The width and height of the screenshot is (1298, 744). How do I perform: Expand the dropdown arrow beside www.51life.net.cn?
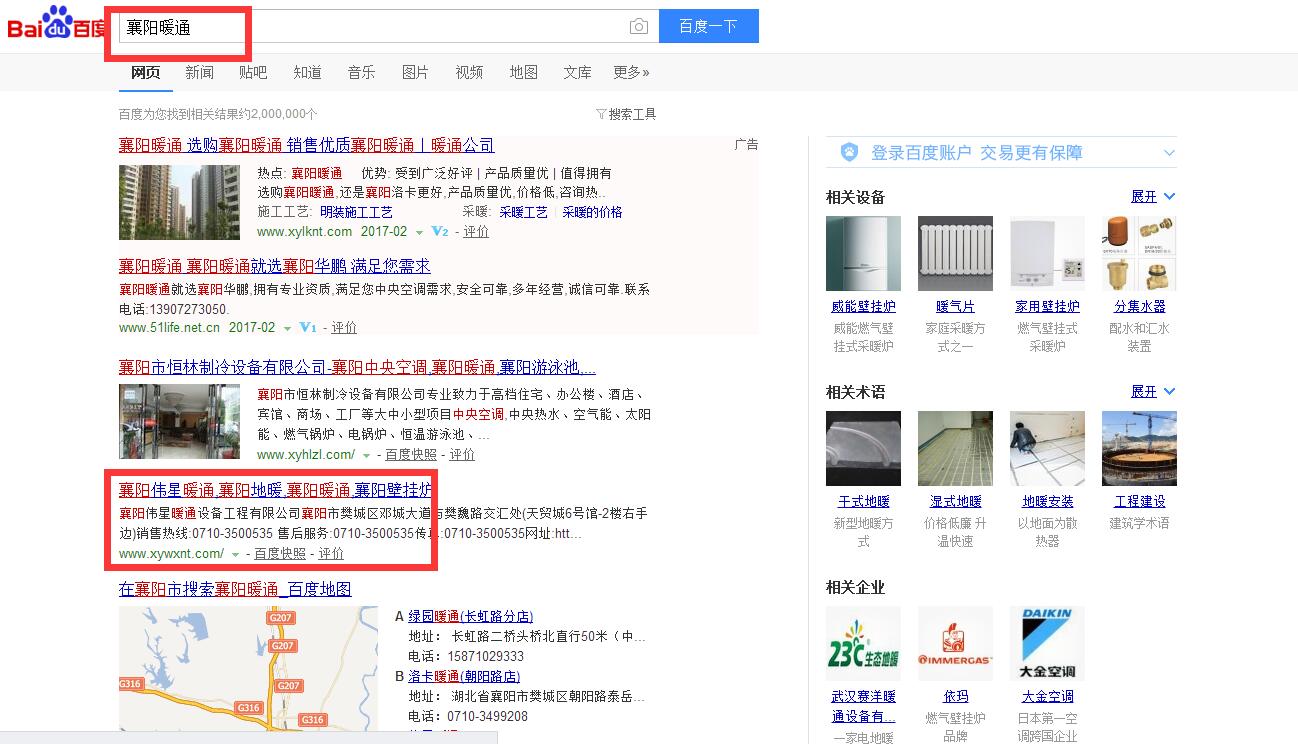tap(288, 328)
